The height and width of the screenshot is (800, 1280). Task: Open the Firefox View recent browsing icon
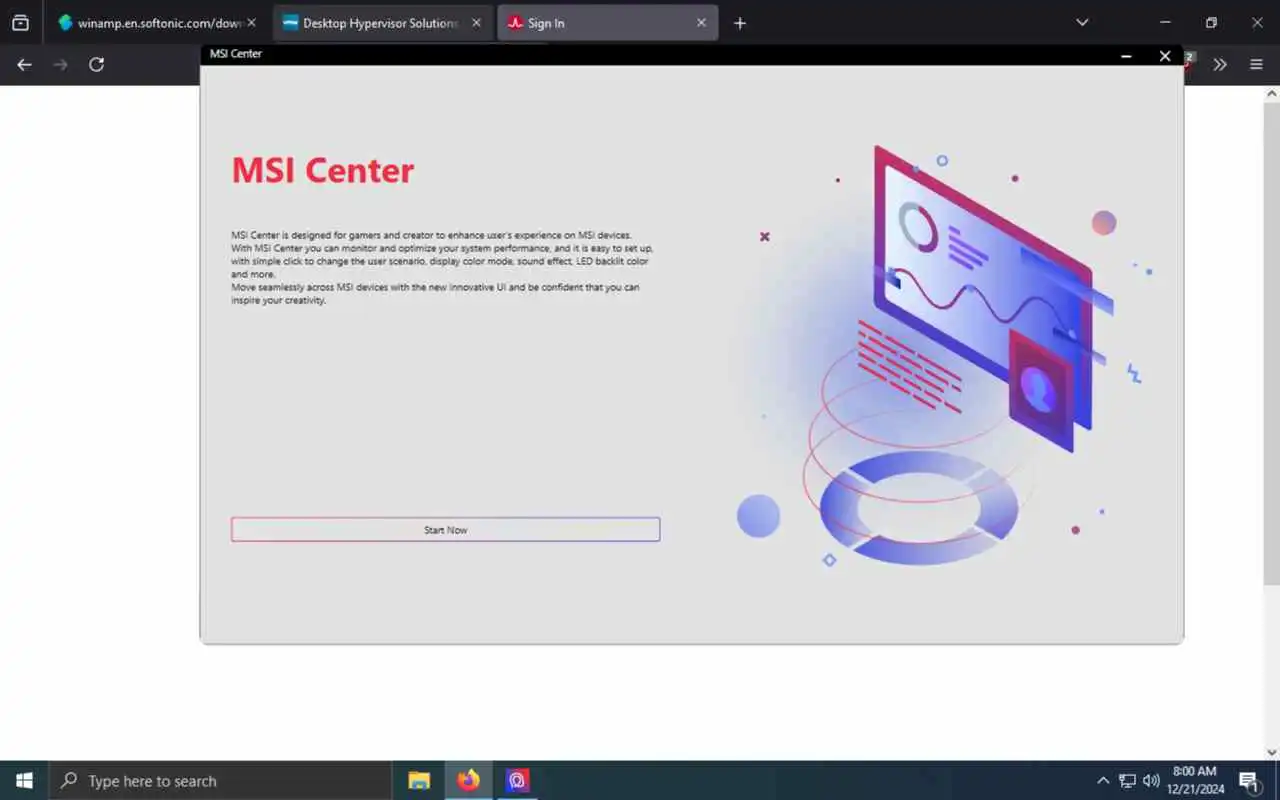(20, 23)
